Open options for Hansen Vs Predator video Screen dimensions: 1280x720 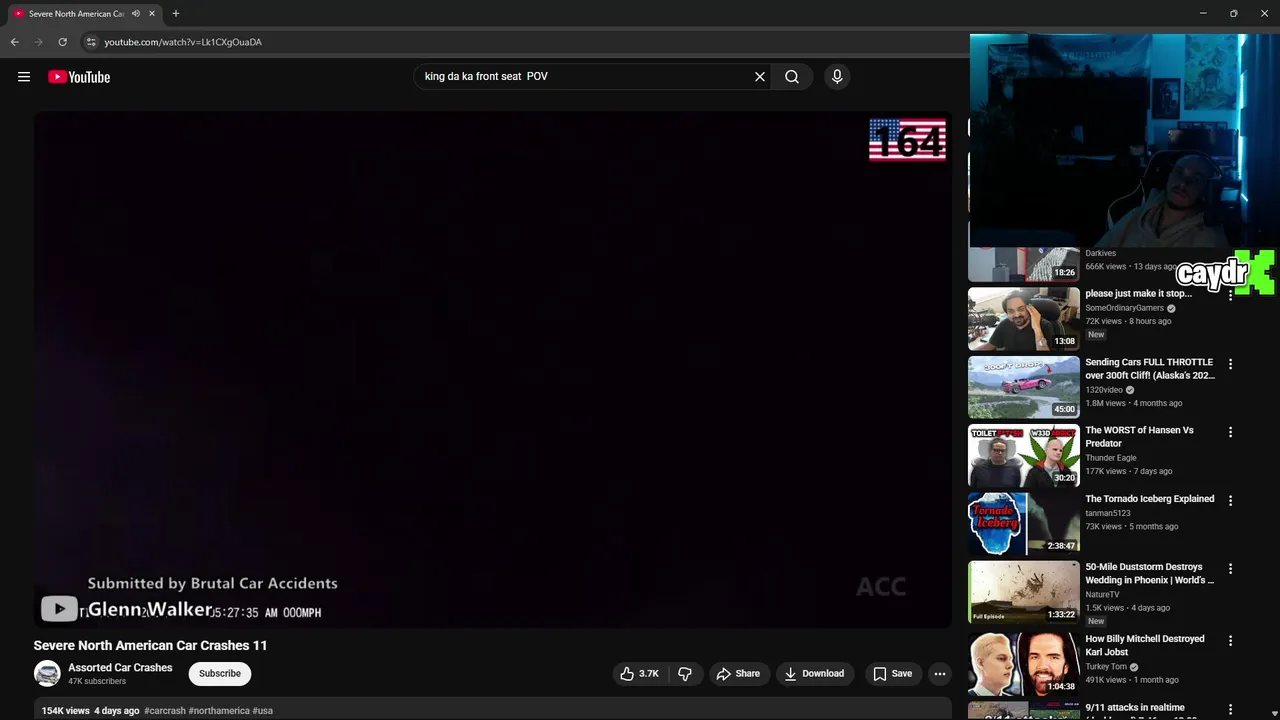click(1231, 432)
